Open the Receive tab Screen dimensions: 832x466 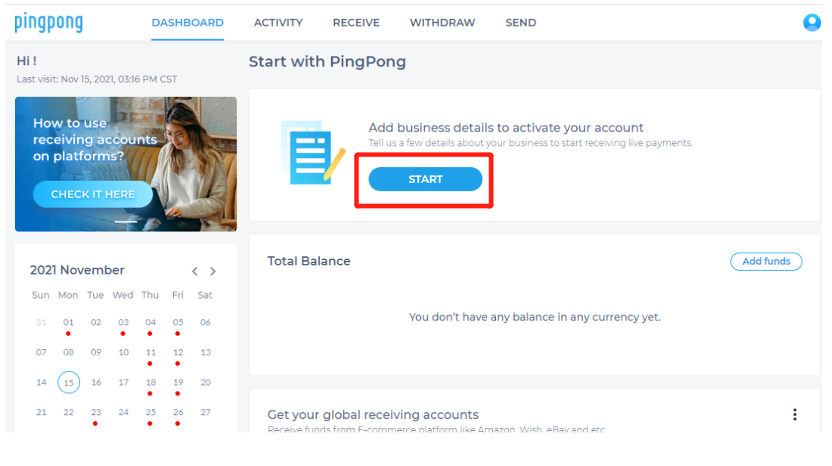356,22
